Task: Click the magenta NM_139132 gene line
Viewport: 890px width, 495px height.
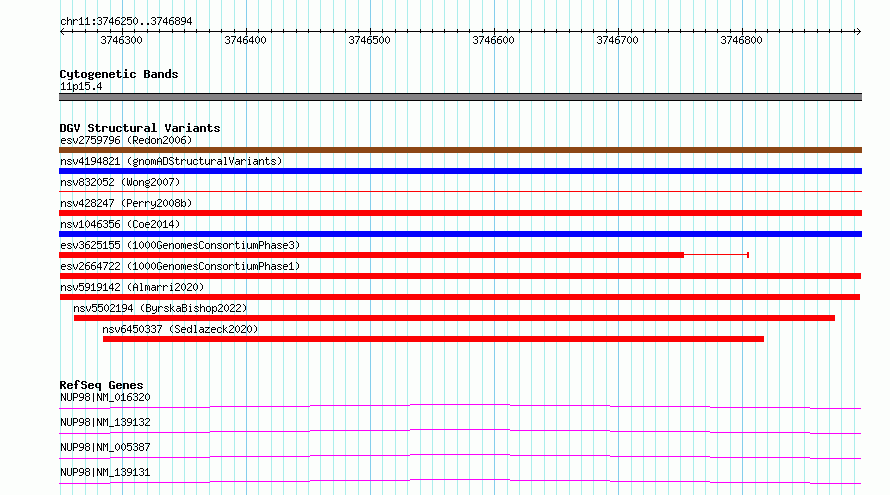Action: pyautogui.click(x=460, y=431)
